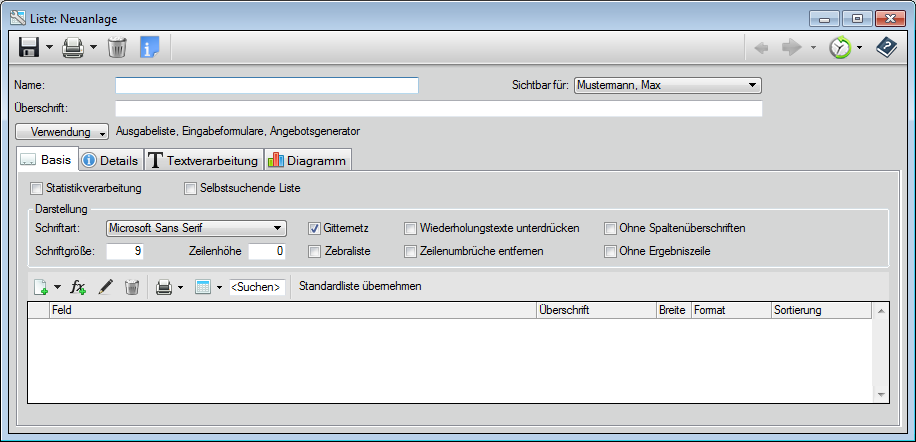Image resolution: width=916 pixels, height=442 pixels.
Task: Click the add formula fx icon
Action: pos(78,287)
